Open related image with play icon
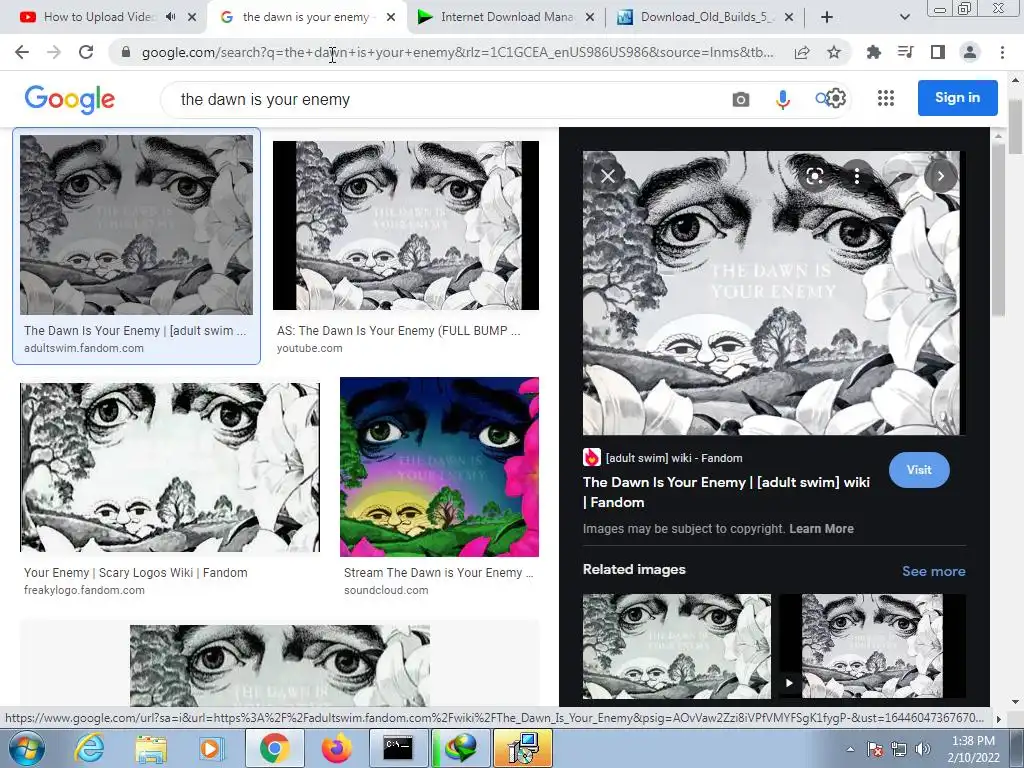This screenshot has height=768, width=1024. click(872, 646)
